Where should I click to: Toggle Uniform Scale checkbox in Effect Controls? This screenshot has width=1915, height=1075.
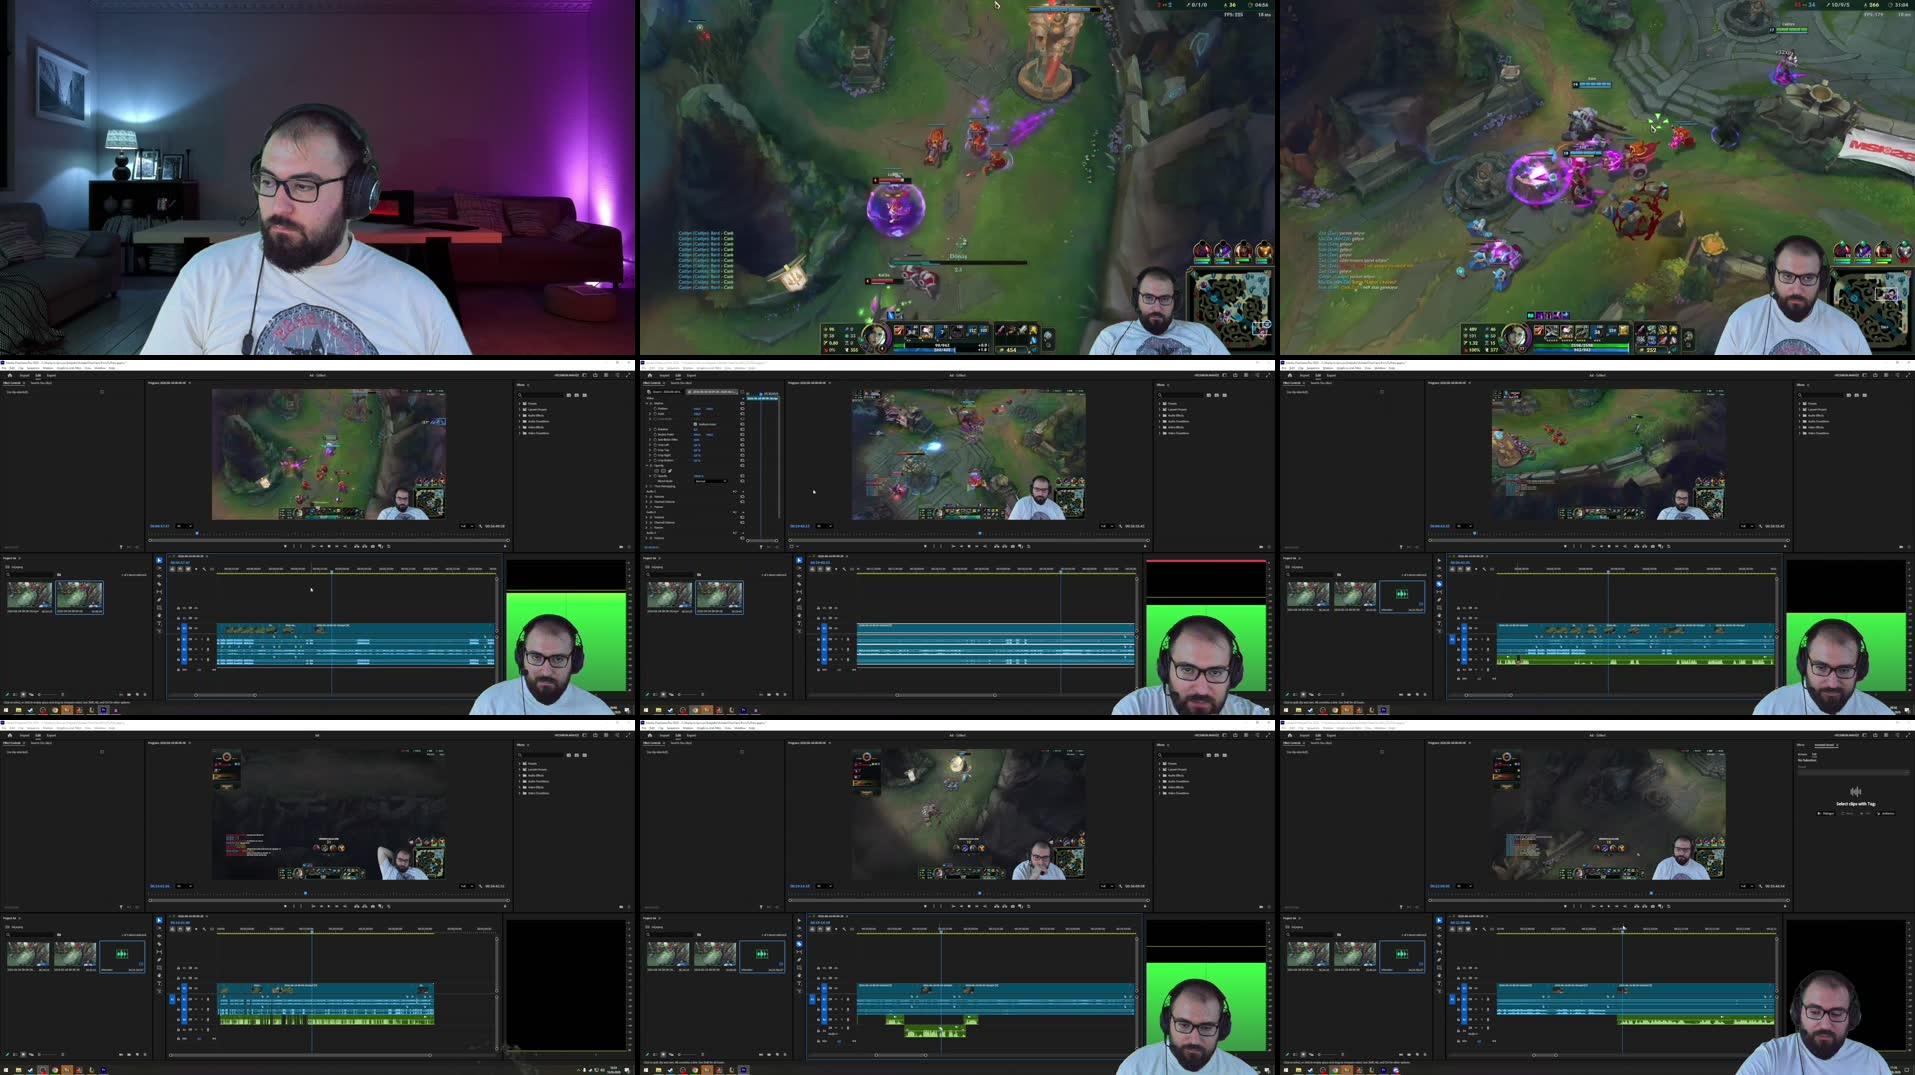(x=695, y=424)
